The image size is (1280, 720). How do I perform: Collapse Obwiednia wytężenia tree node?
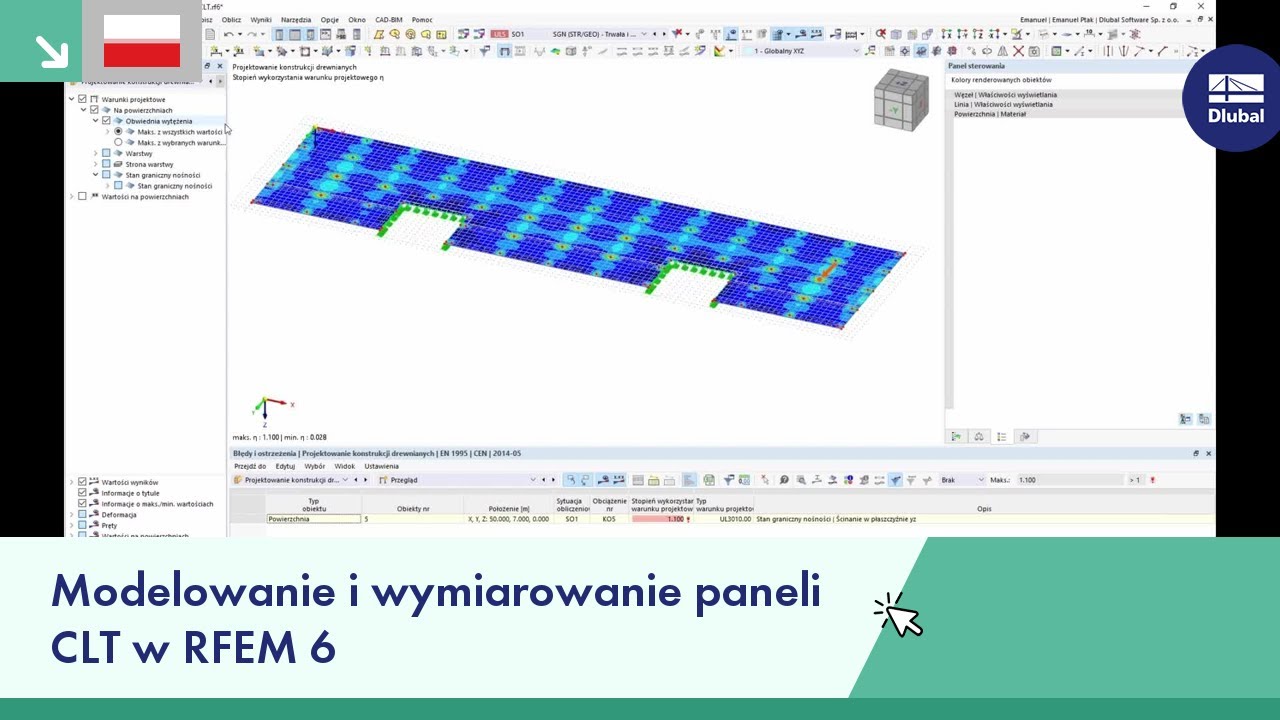tap(95, 121)
